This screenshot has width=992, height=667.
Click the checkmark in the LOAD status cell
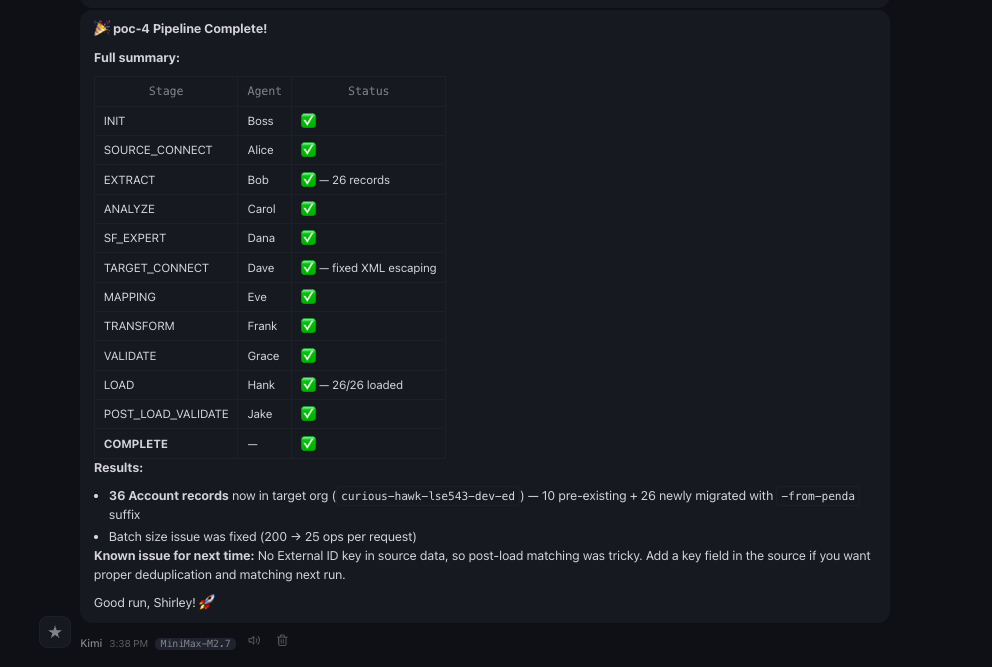tap(308, 384)
